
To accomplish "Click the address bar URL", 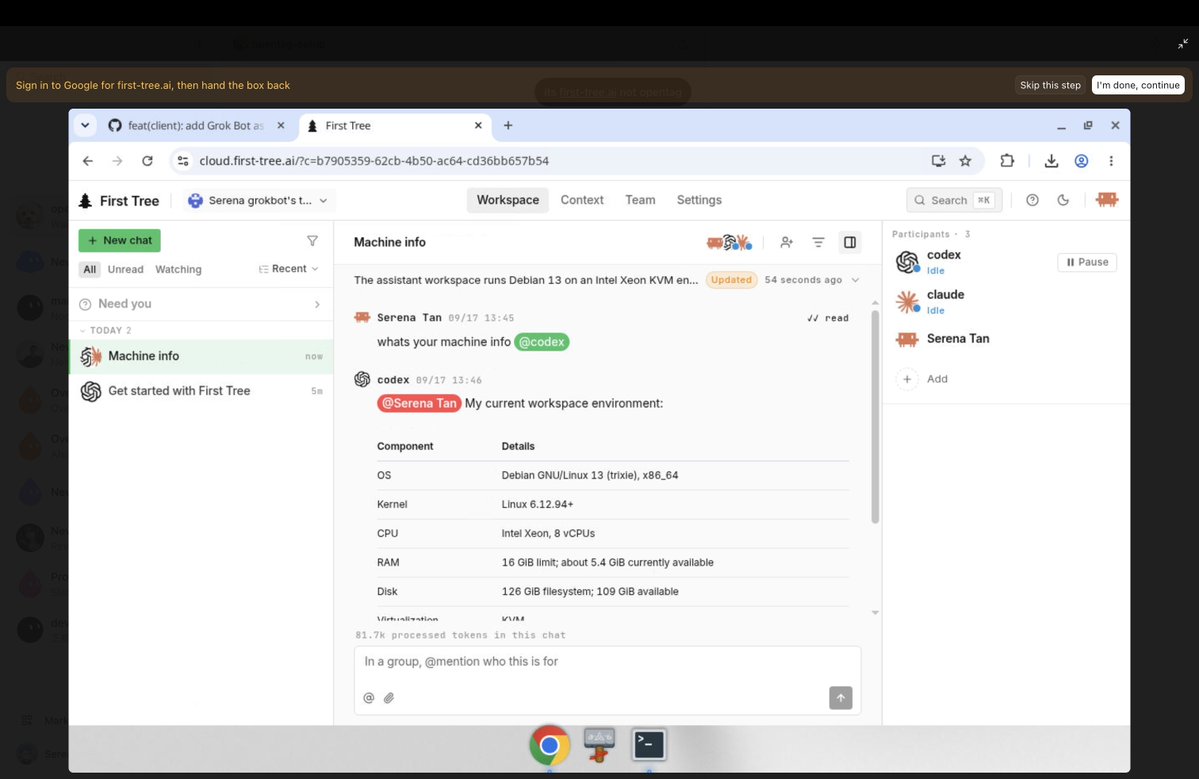I will 374,161.
